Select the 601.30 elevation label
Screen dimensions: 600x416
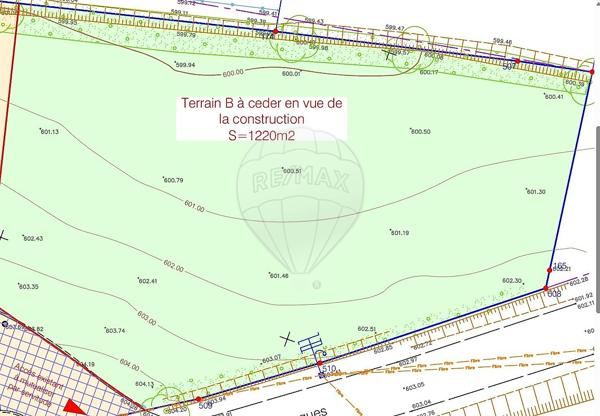point(536,192)
